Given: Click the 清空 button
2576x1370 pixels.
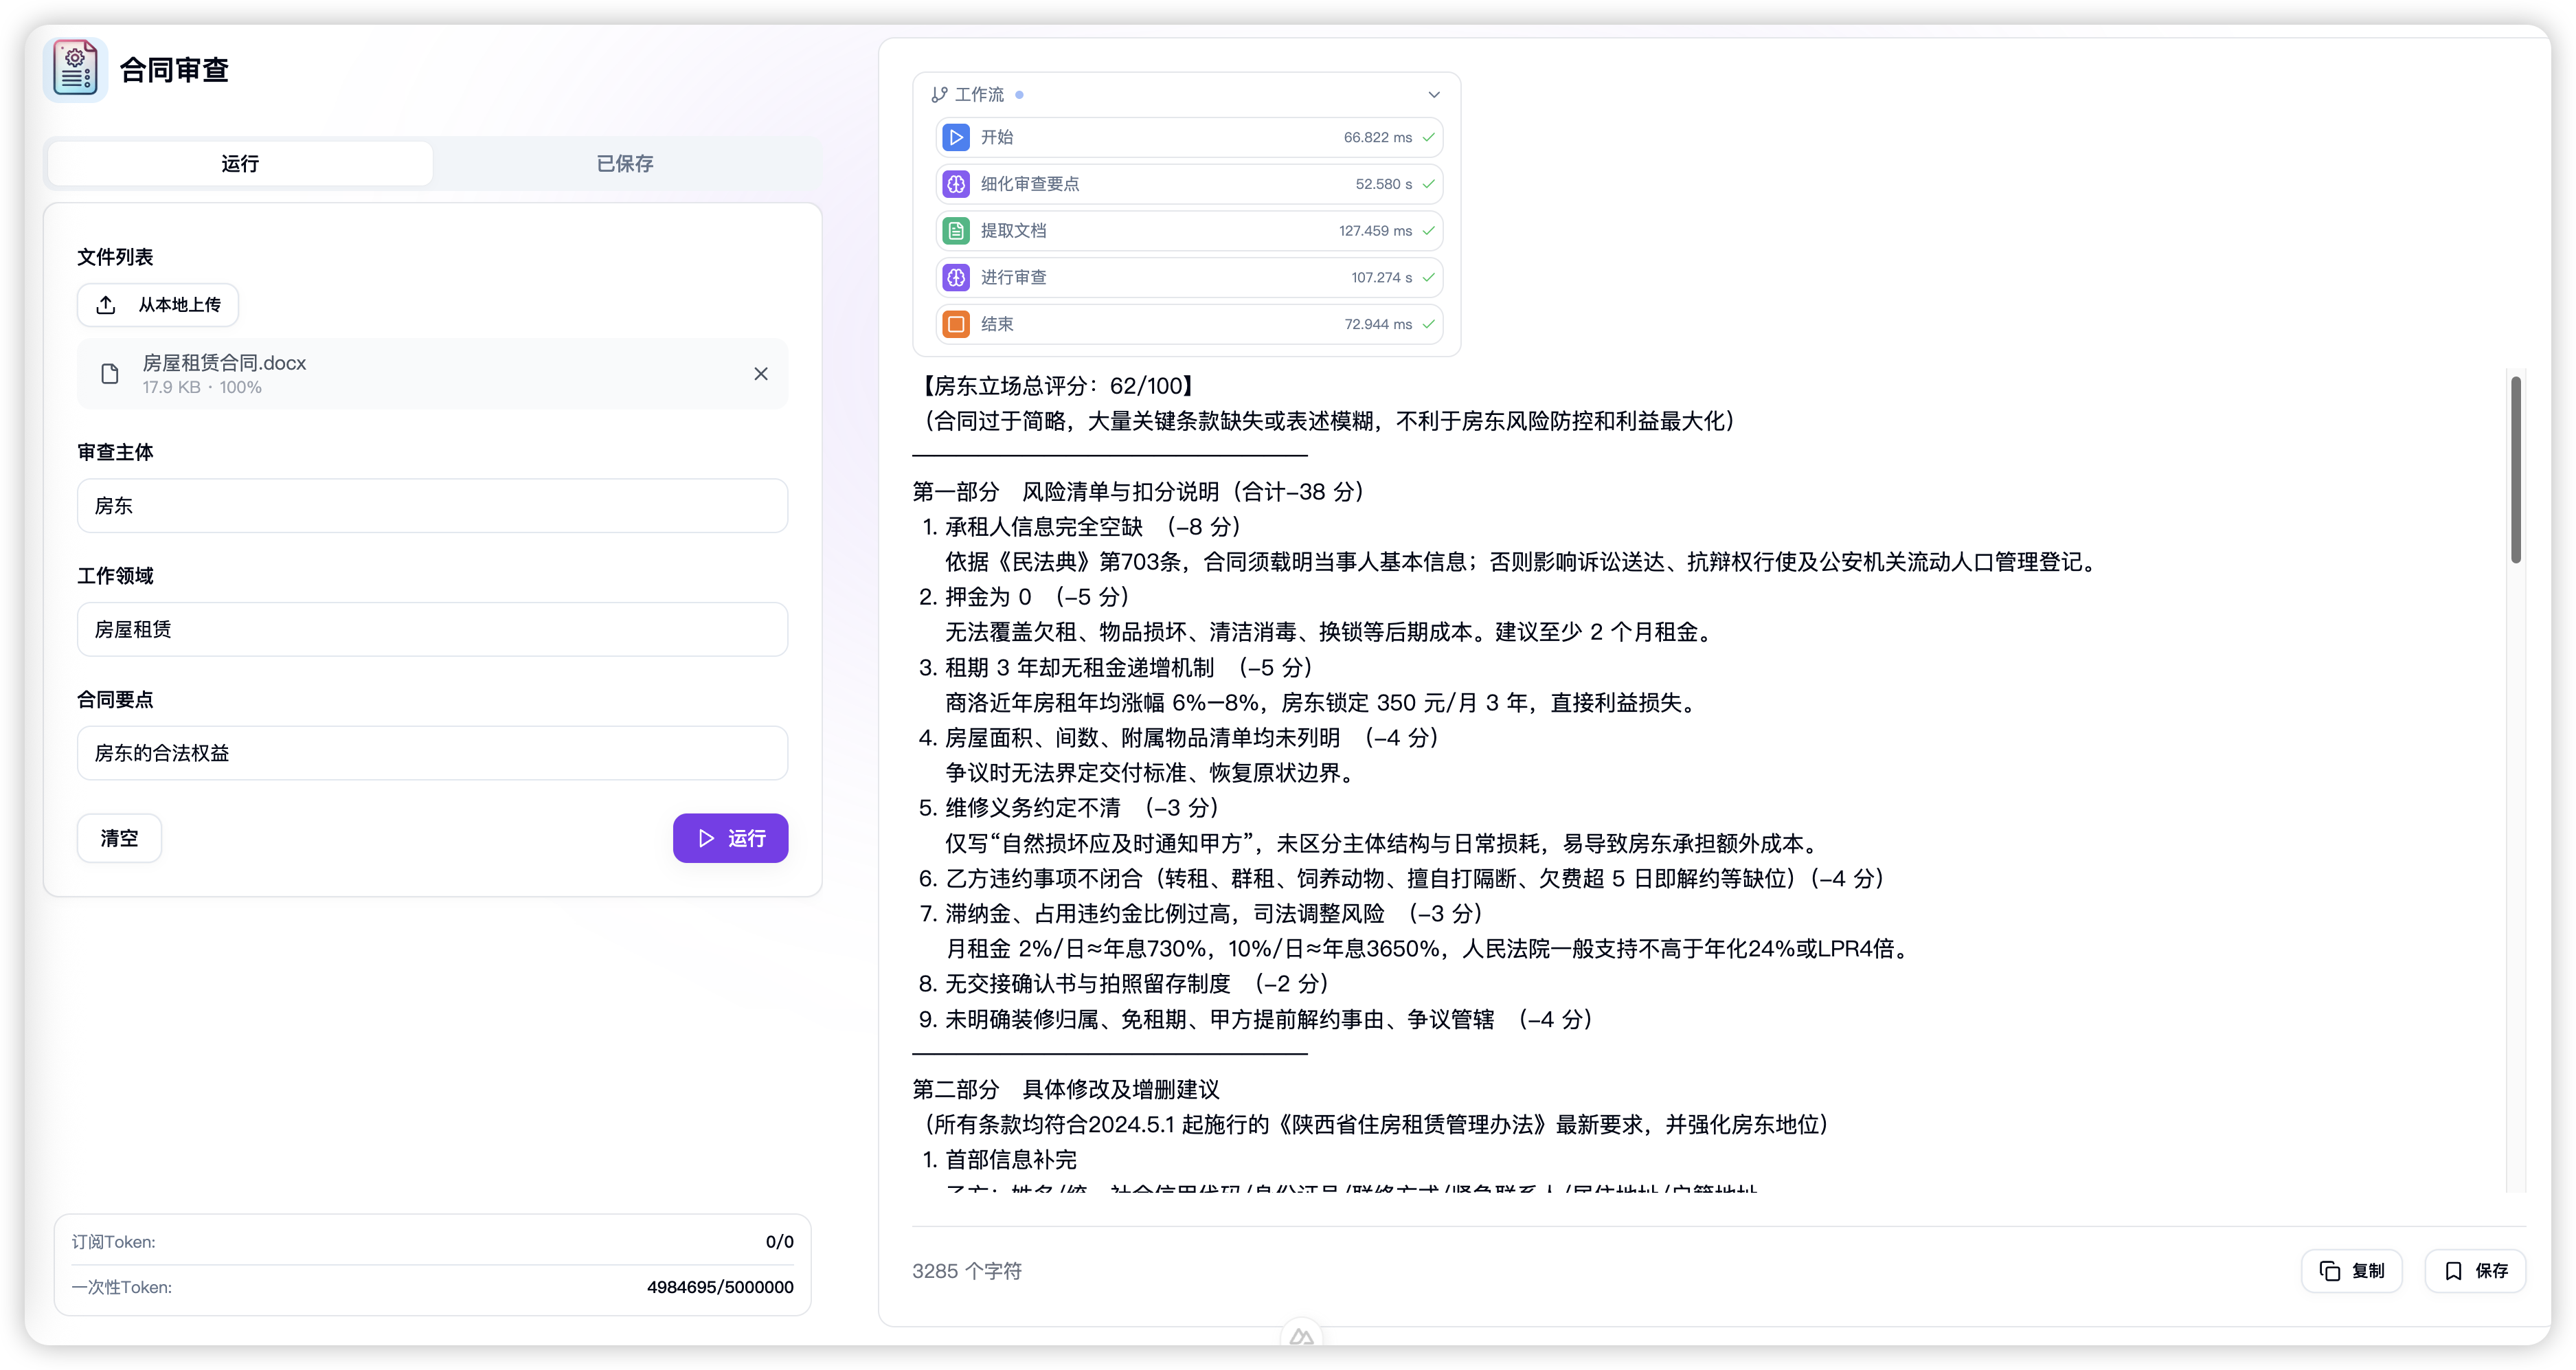Looking at the screenshot, I should (x=119, y=838).
